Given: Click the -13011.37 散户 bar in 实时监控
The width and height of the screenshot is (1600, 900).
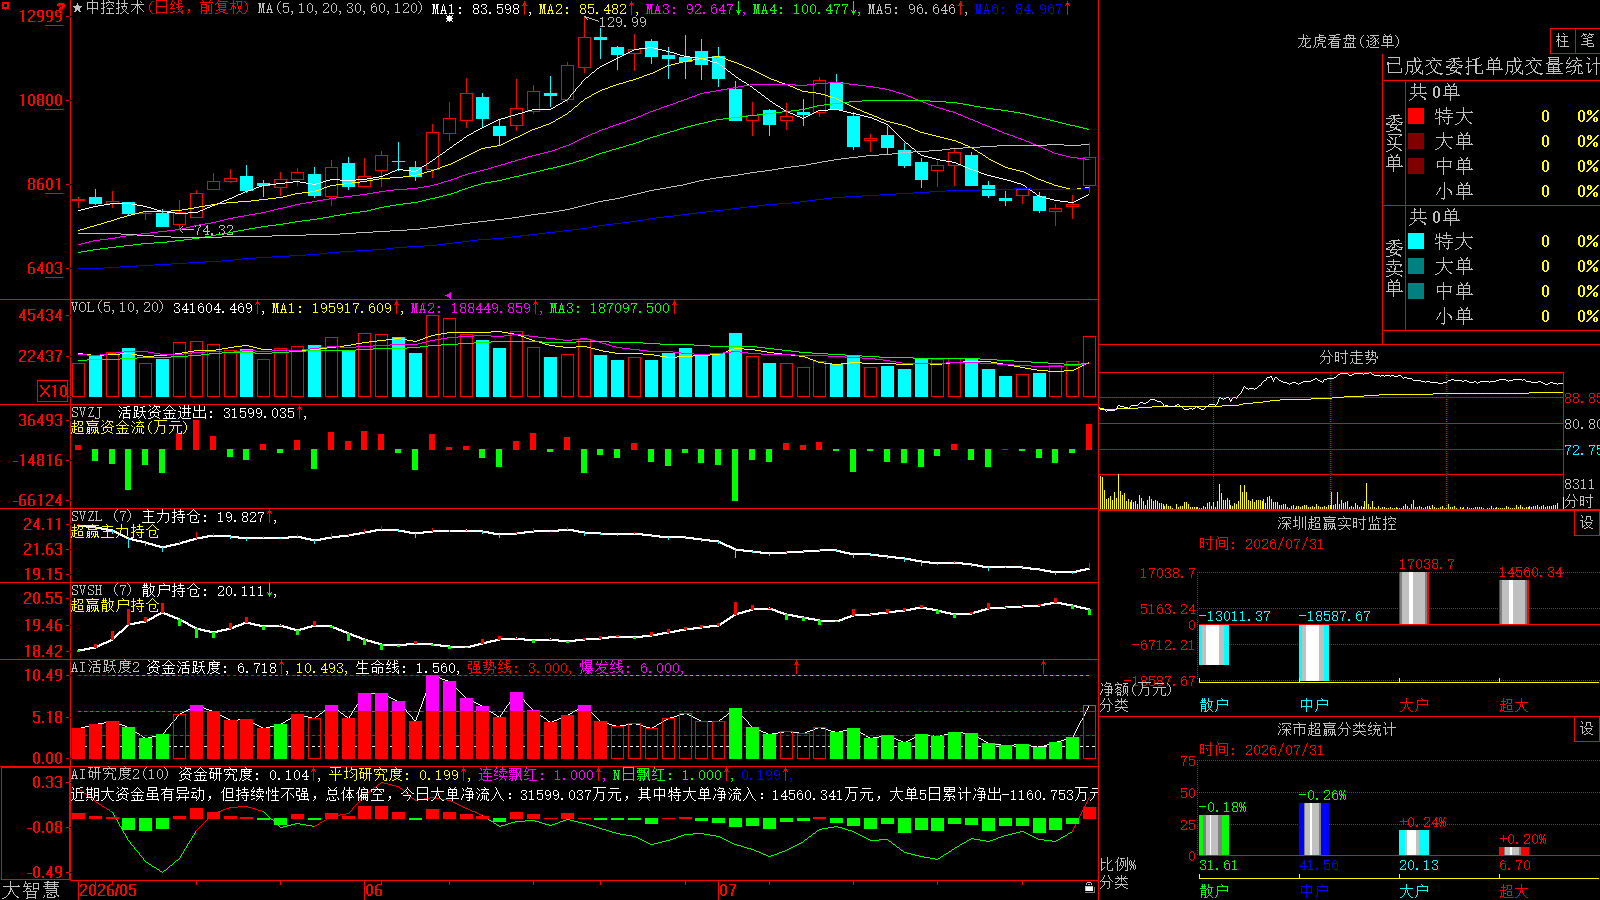Looking at the screenshot, I should tap(1214, 645).
